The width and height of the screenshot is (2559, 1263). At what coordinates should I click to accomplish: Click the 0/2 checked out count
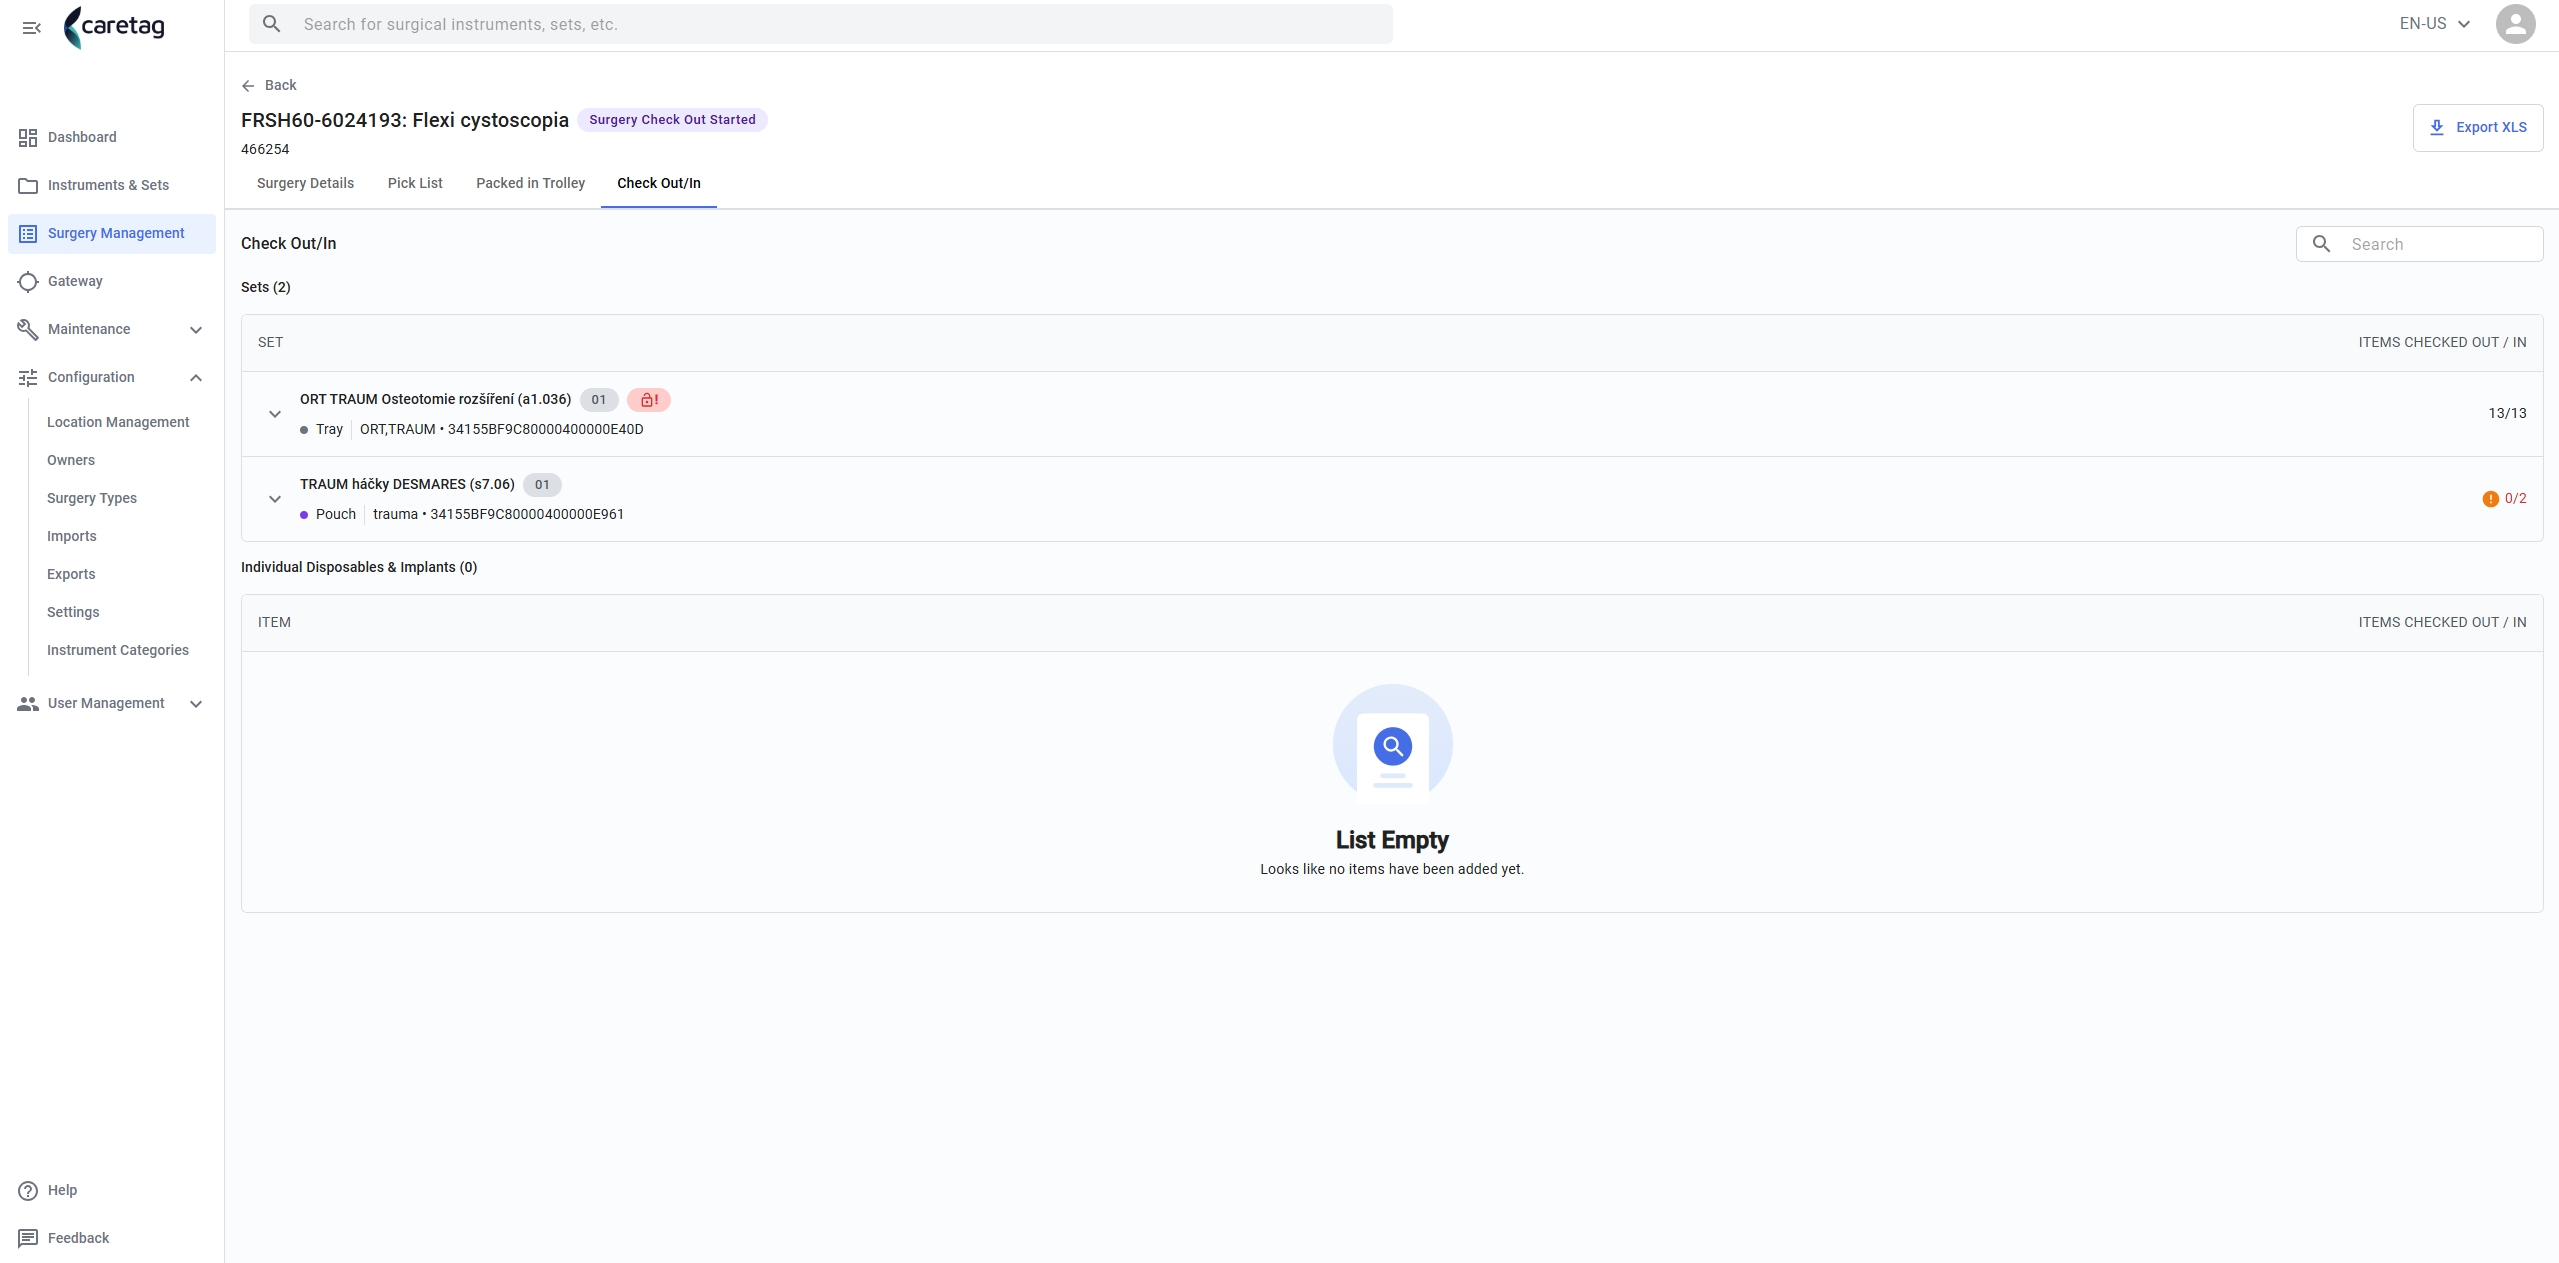coord(2515,499)
